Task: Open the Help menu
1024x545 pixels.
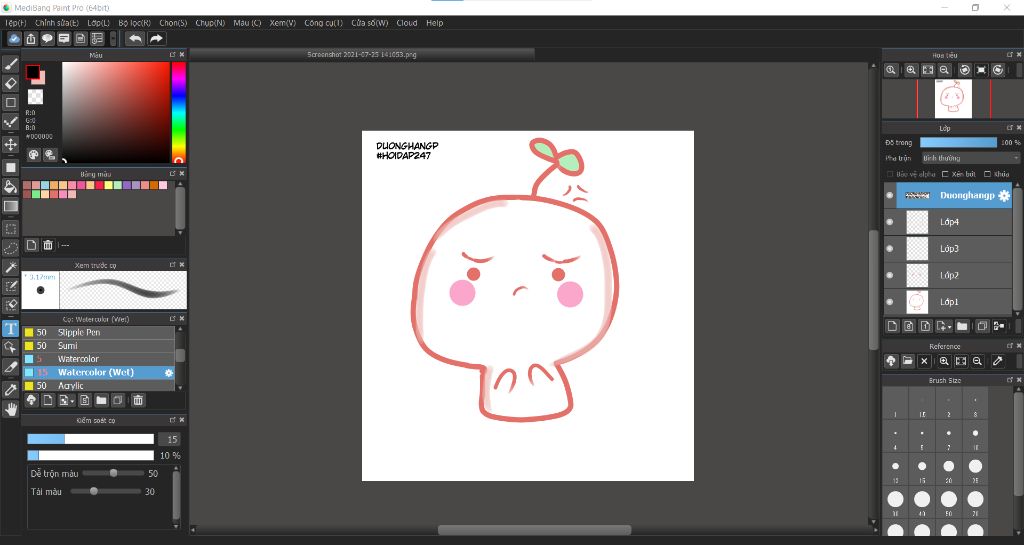Action: click(x=434, y=23)
